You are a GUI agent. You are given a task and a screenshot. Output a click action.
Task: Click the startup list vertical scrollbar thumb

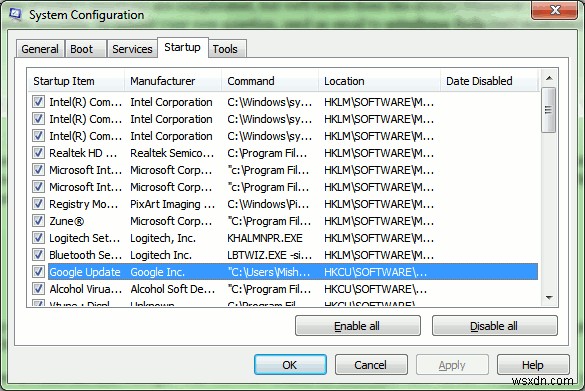tap(548, 110)
